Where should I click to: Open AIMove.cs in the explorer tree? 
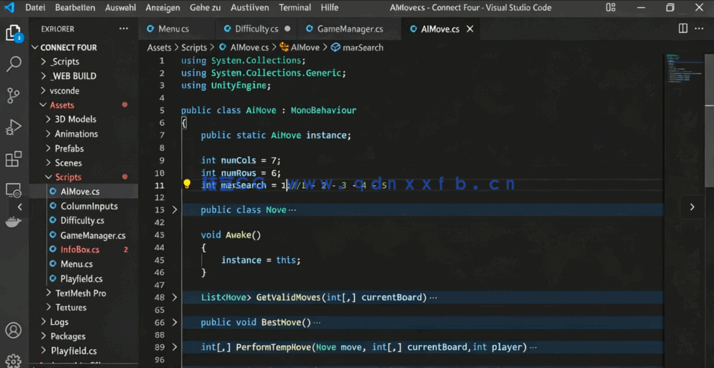[83, 192]
